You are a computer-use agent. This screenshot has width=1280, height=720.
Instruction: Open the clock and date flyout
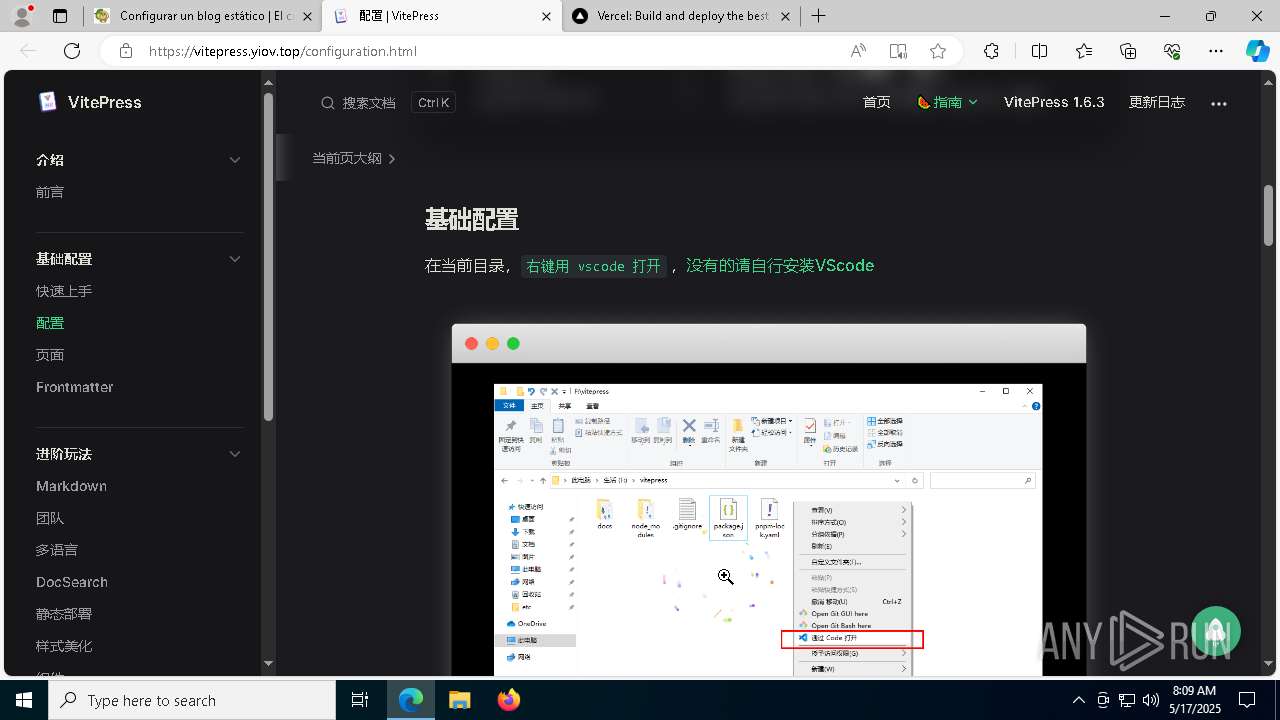tap(1194, 700)
